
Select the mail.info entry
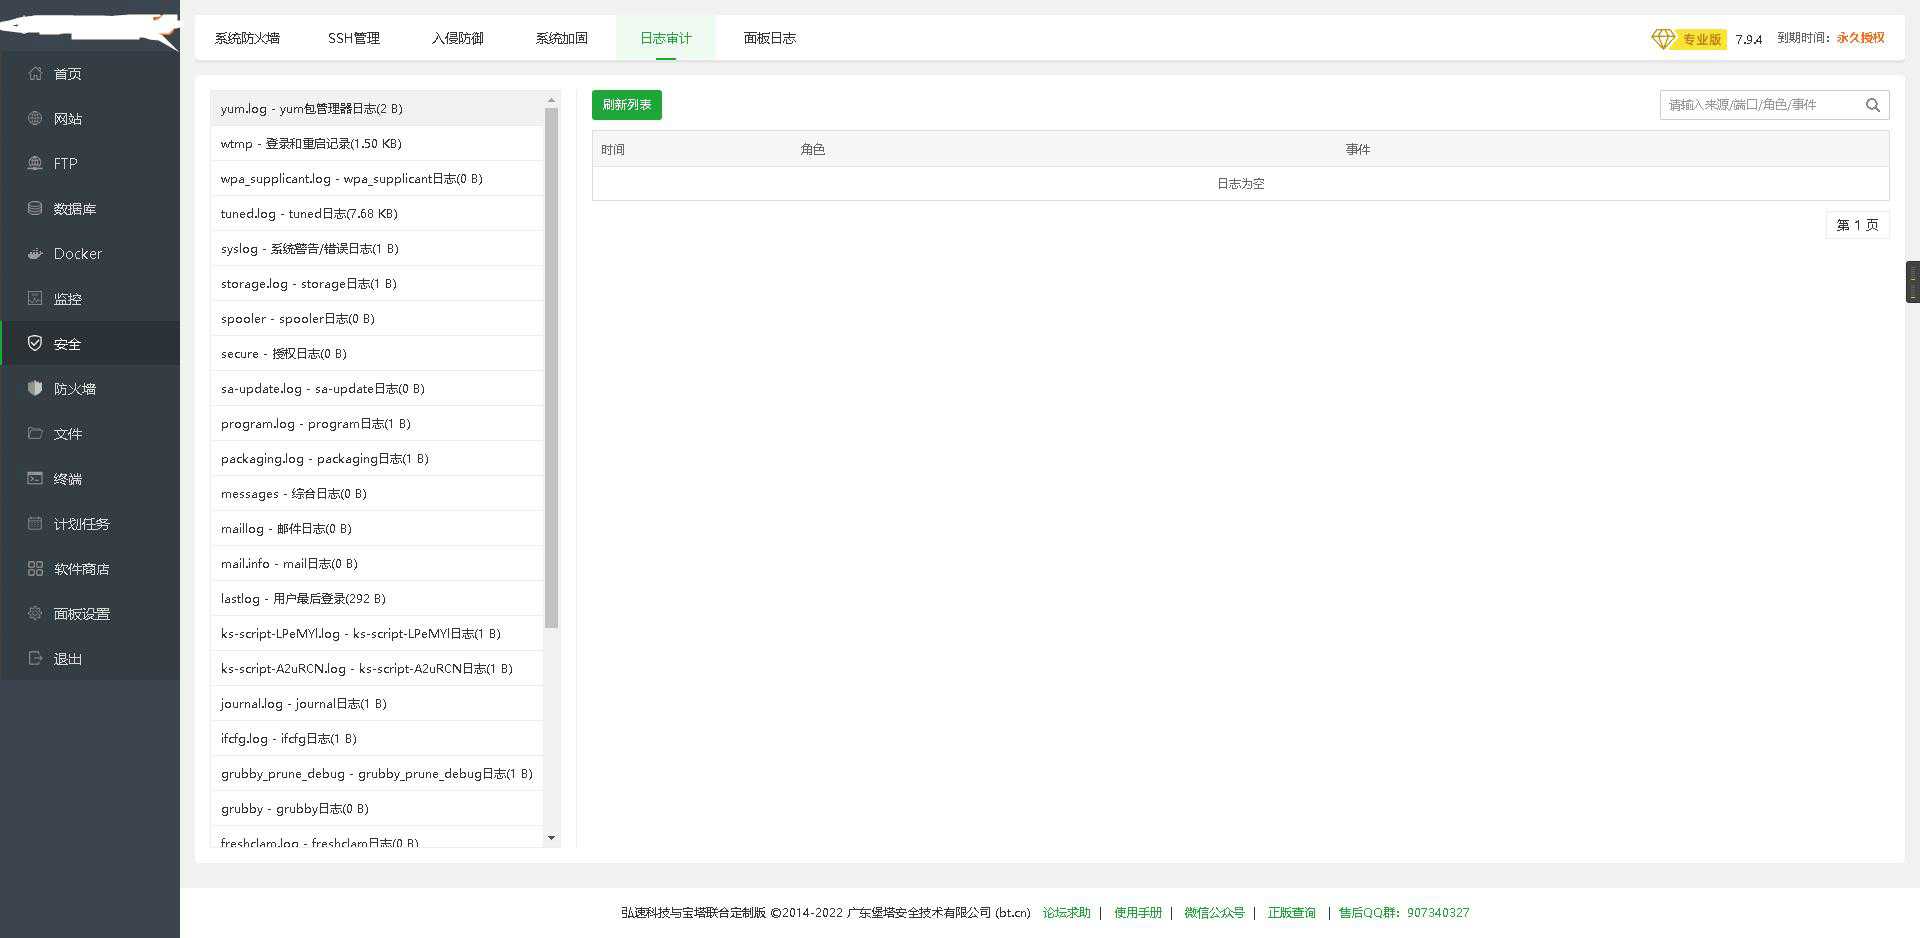coord(377,563)
